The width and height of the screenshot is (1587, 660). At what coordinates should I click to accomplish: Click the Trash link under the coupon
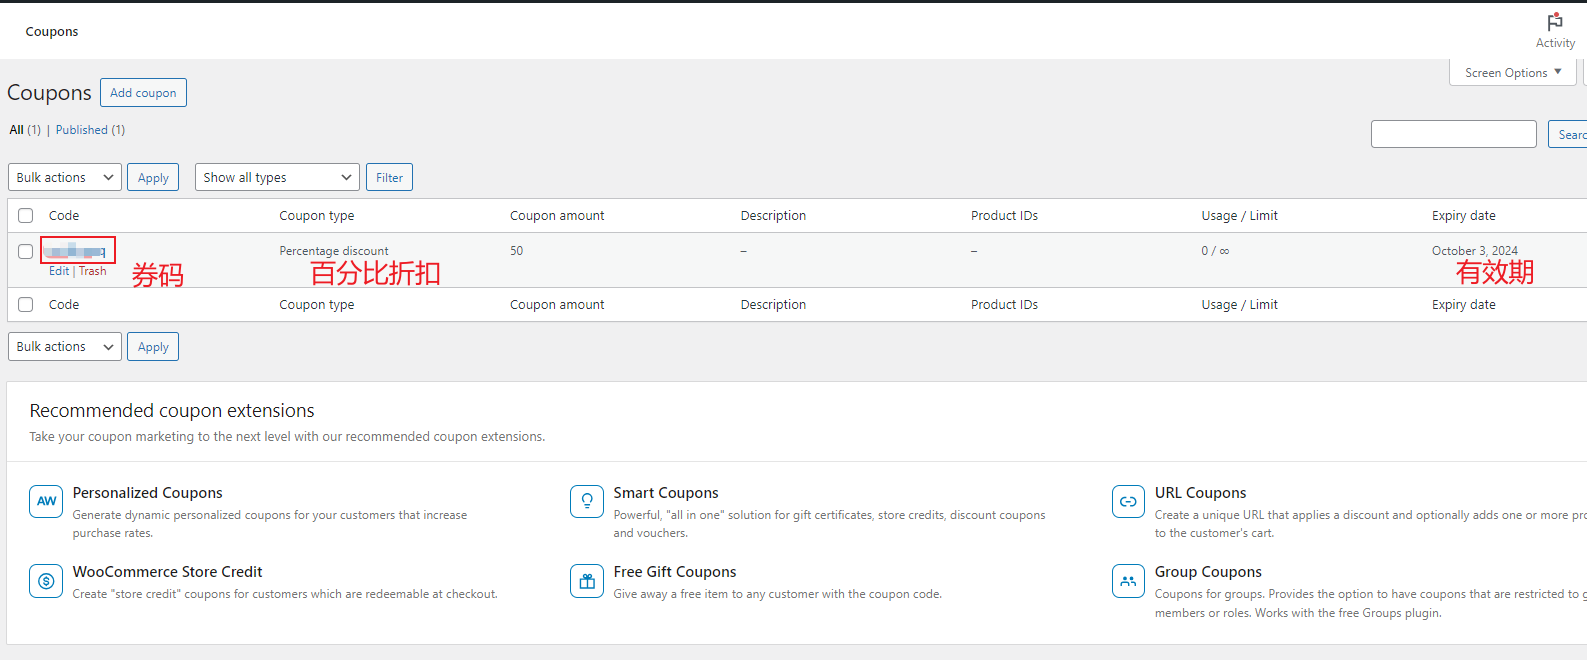click(93, 271)
